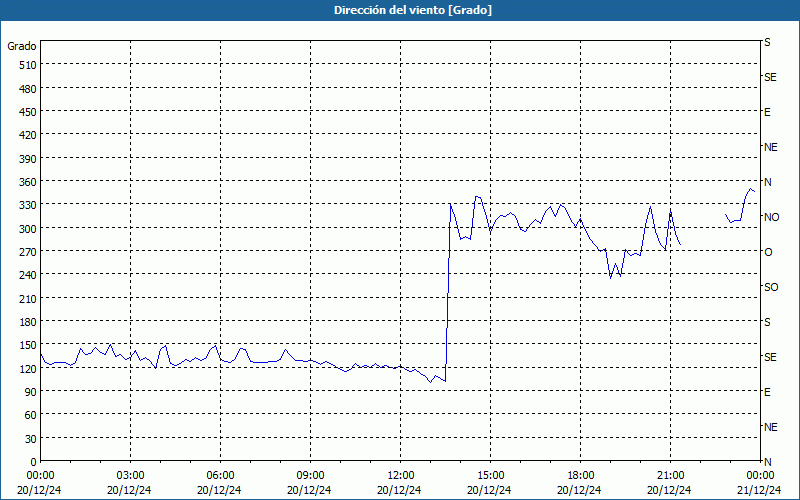800x500 pixels.
Task: Click the 390 degree axis label
Action: (28, 159)
